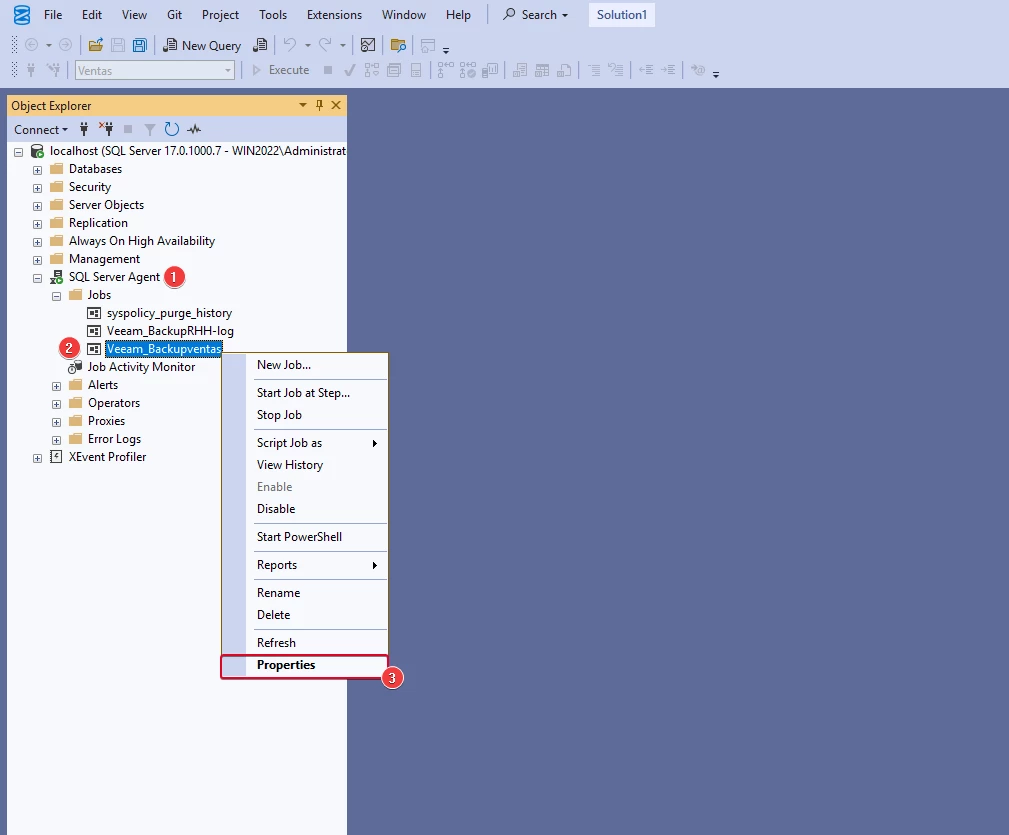Click the Navigate Forward icon

click(66, 45)
